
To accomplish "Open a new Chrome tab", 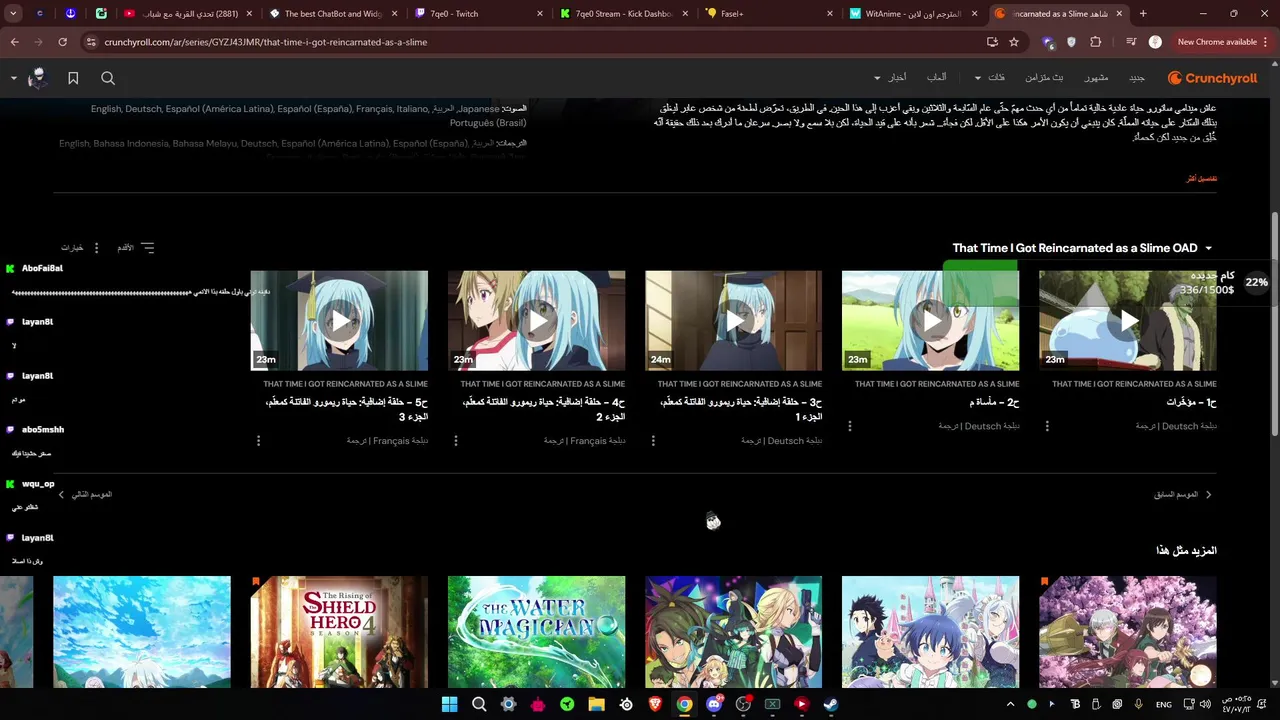I will click(1143, 14).
